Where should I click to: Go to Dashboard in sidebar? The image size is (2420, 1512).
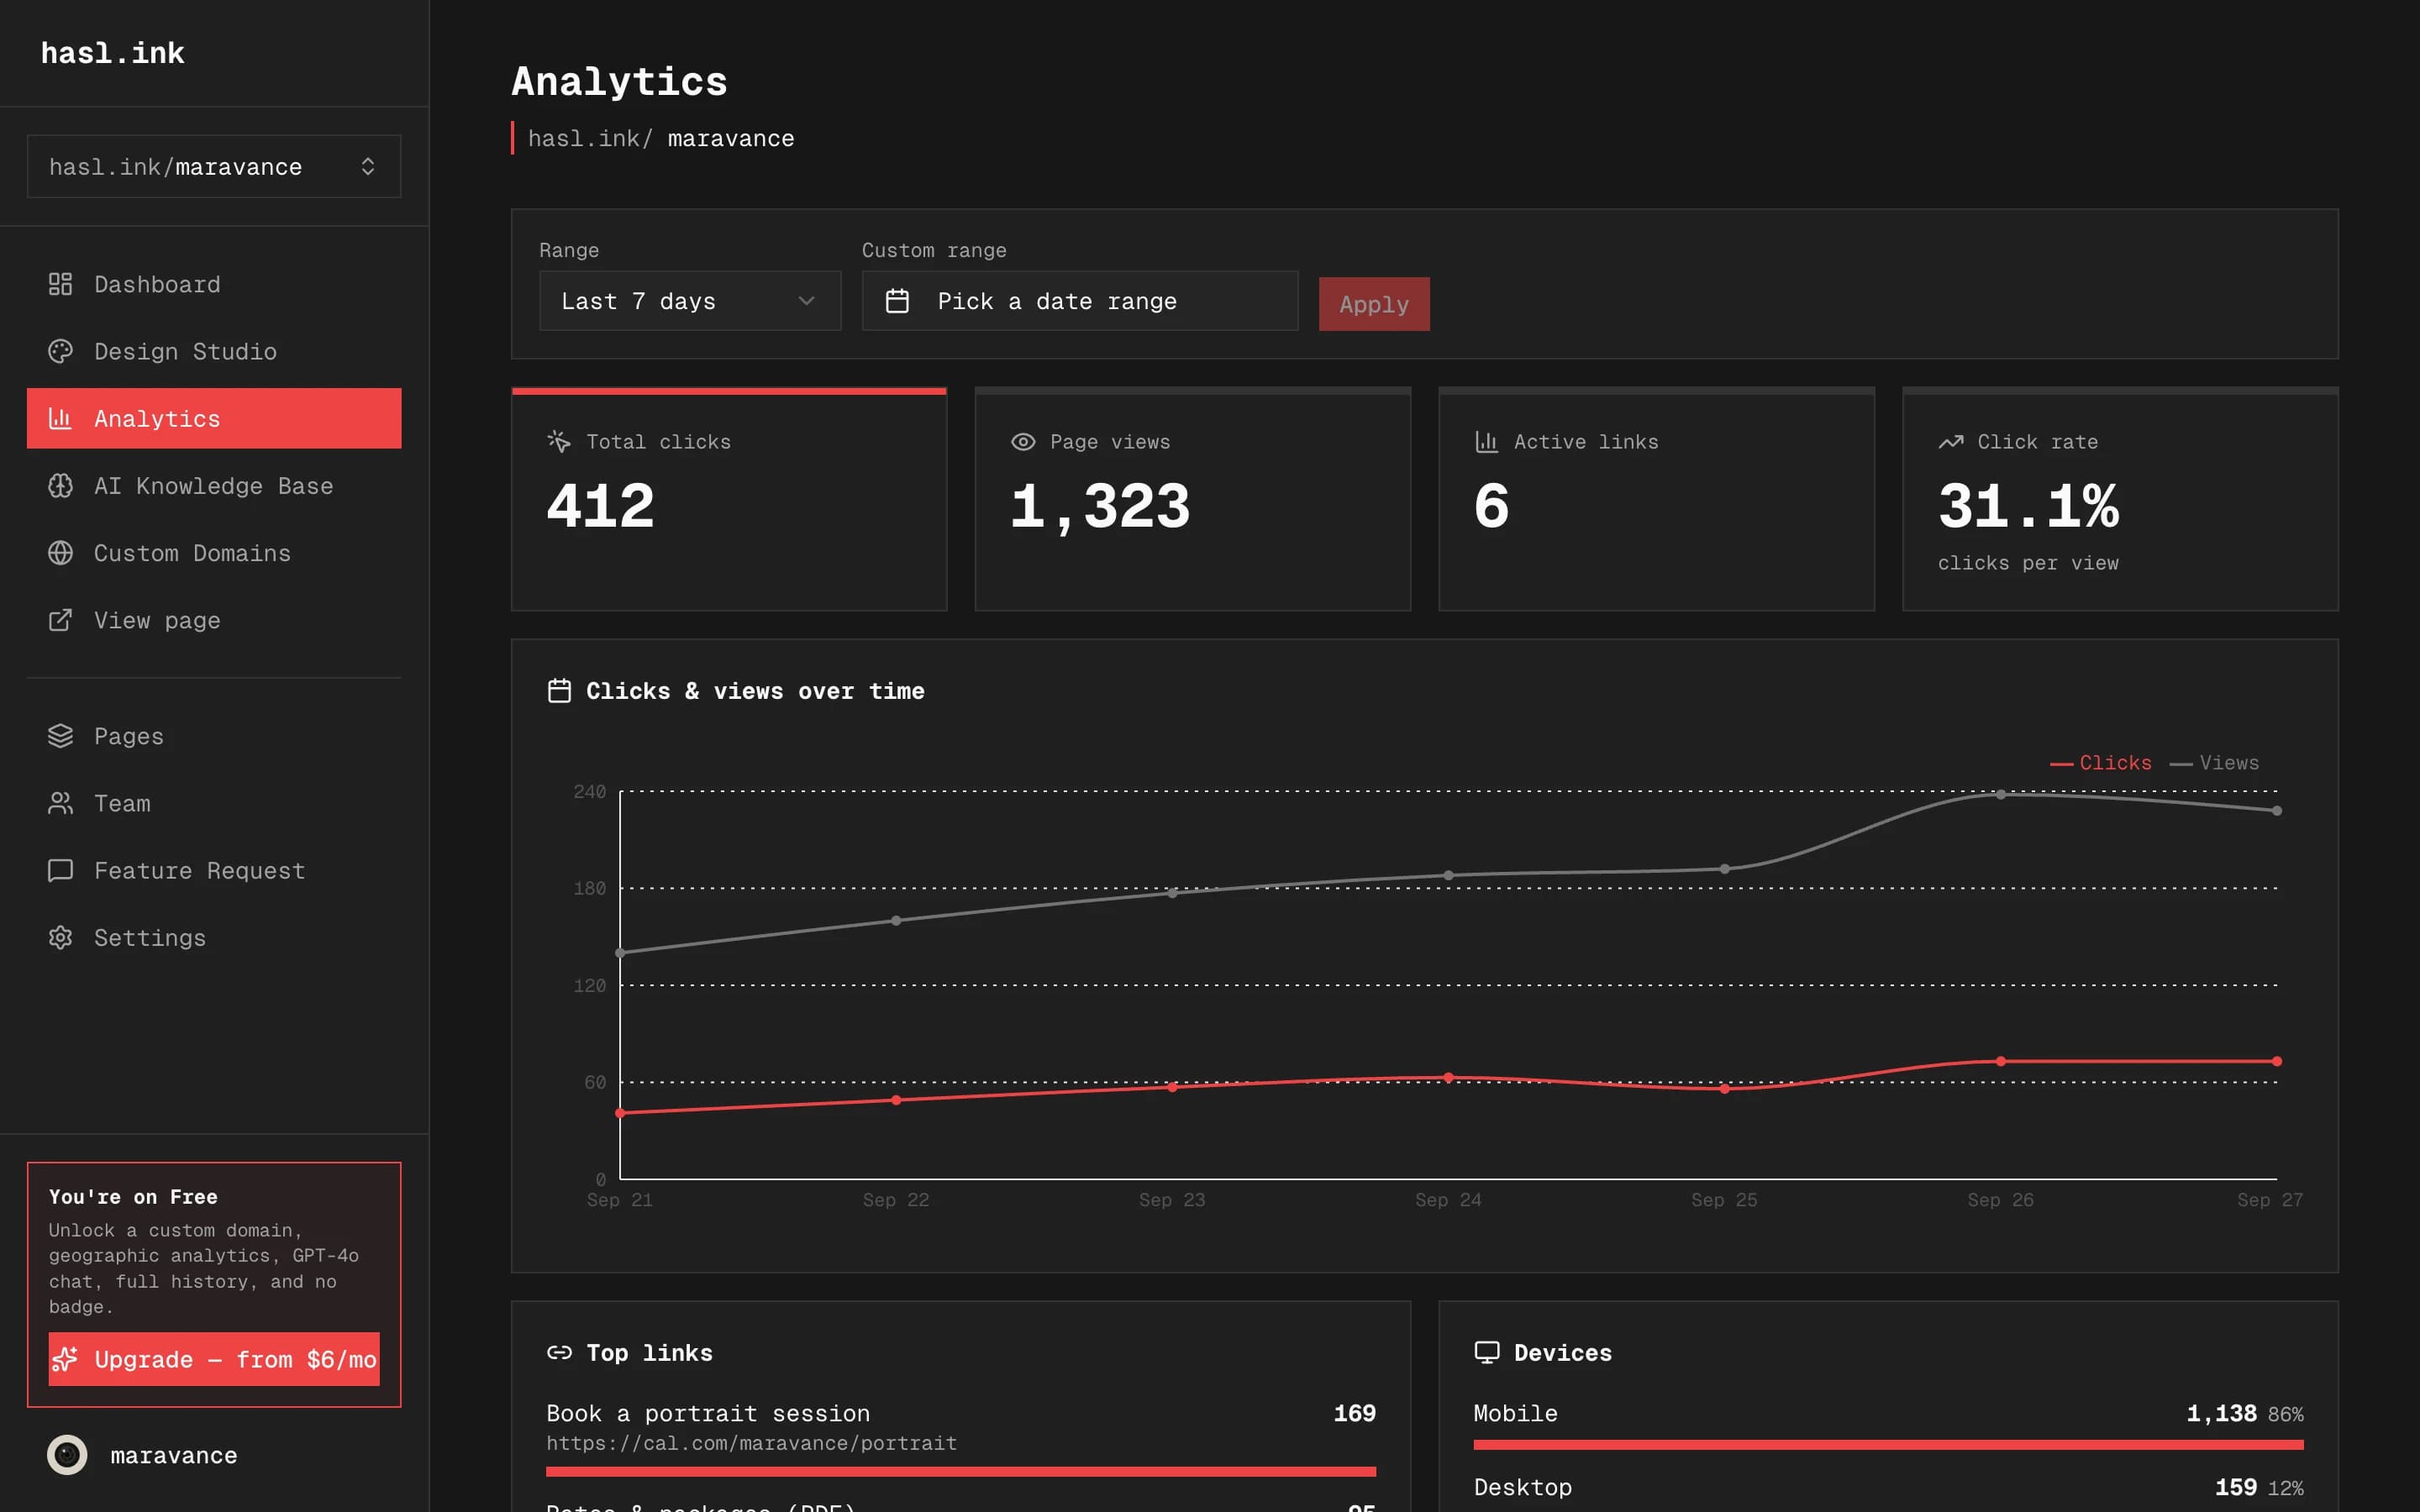(214, 284)
